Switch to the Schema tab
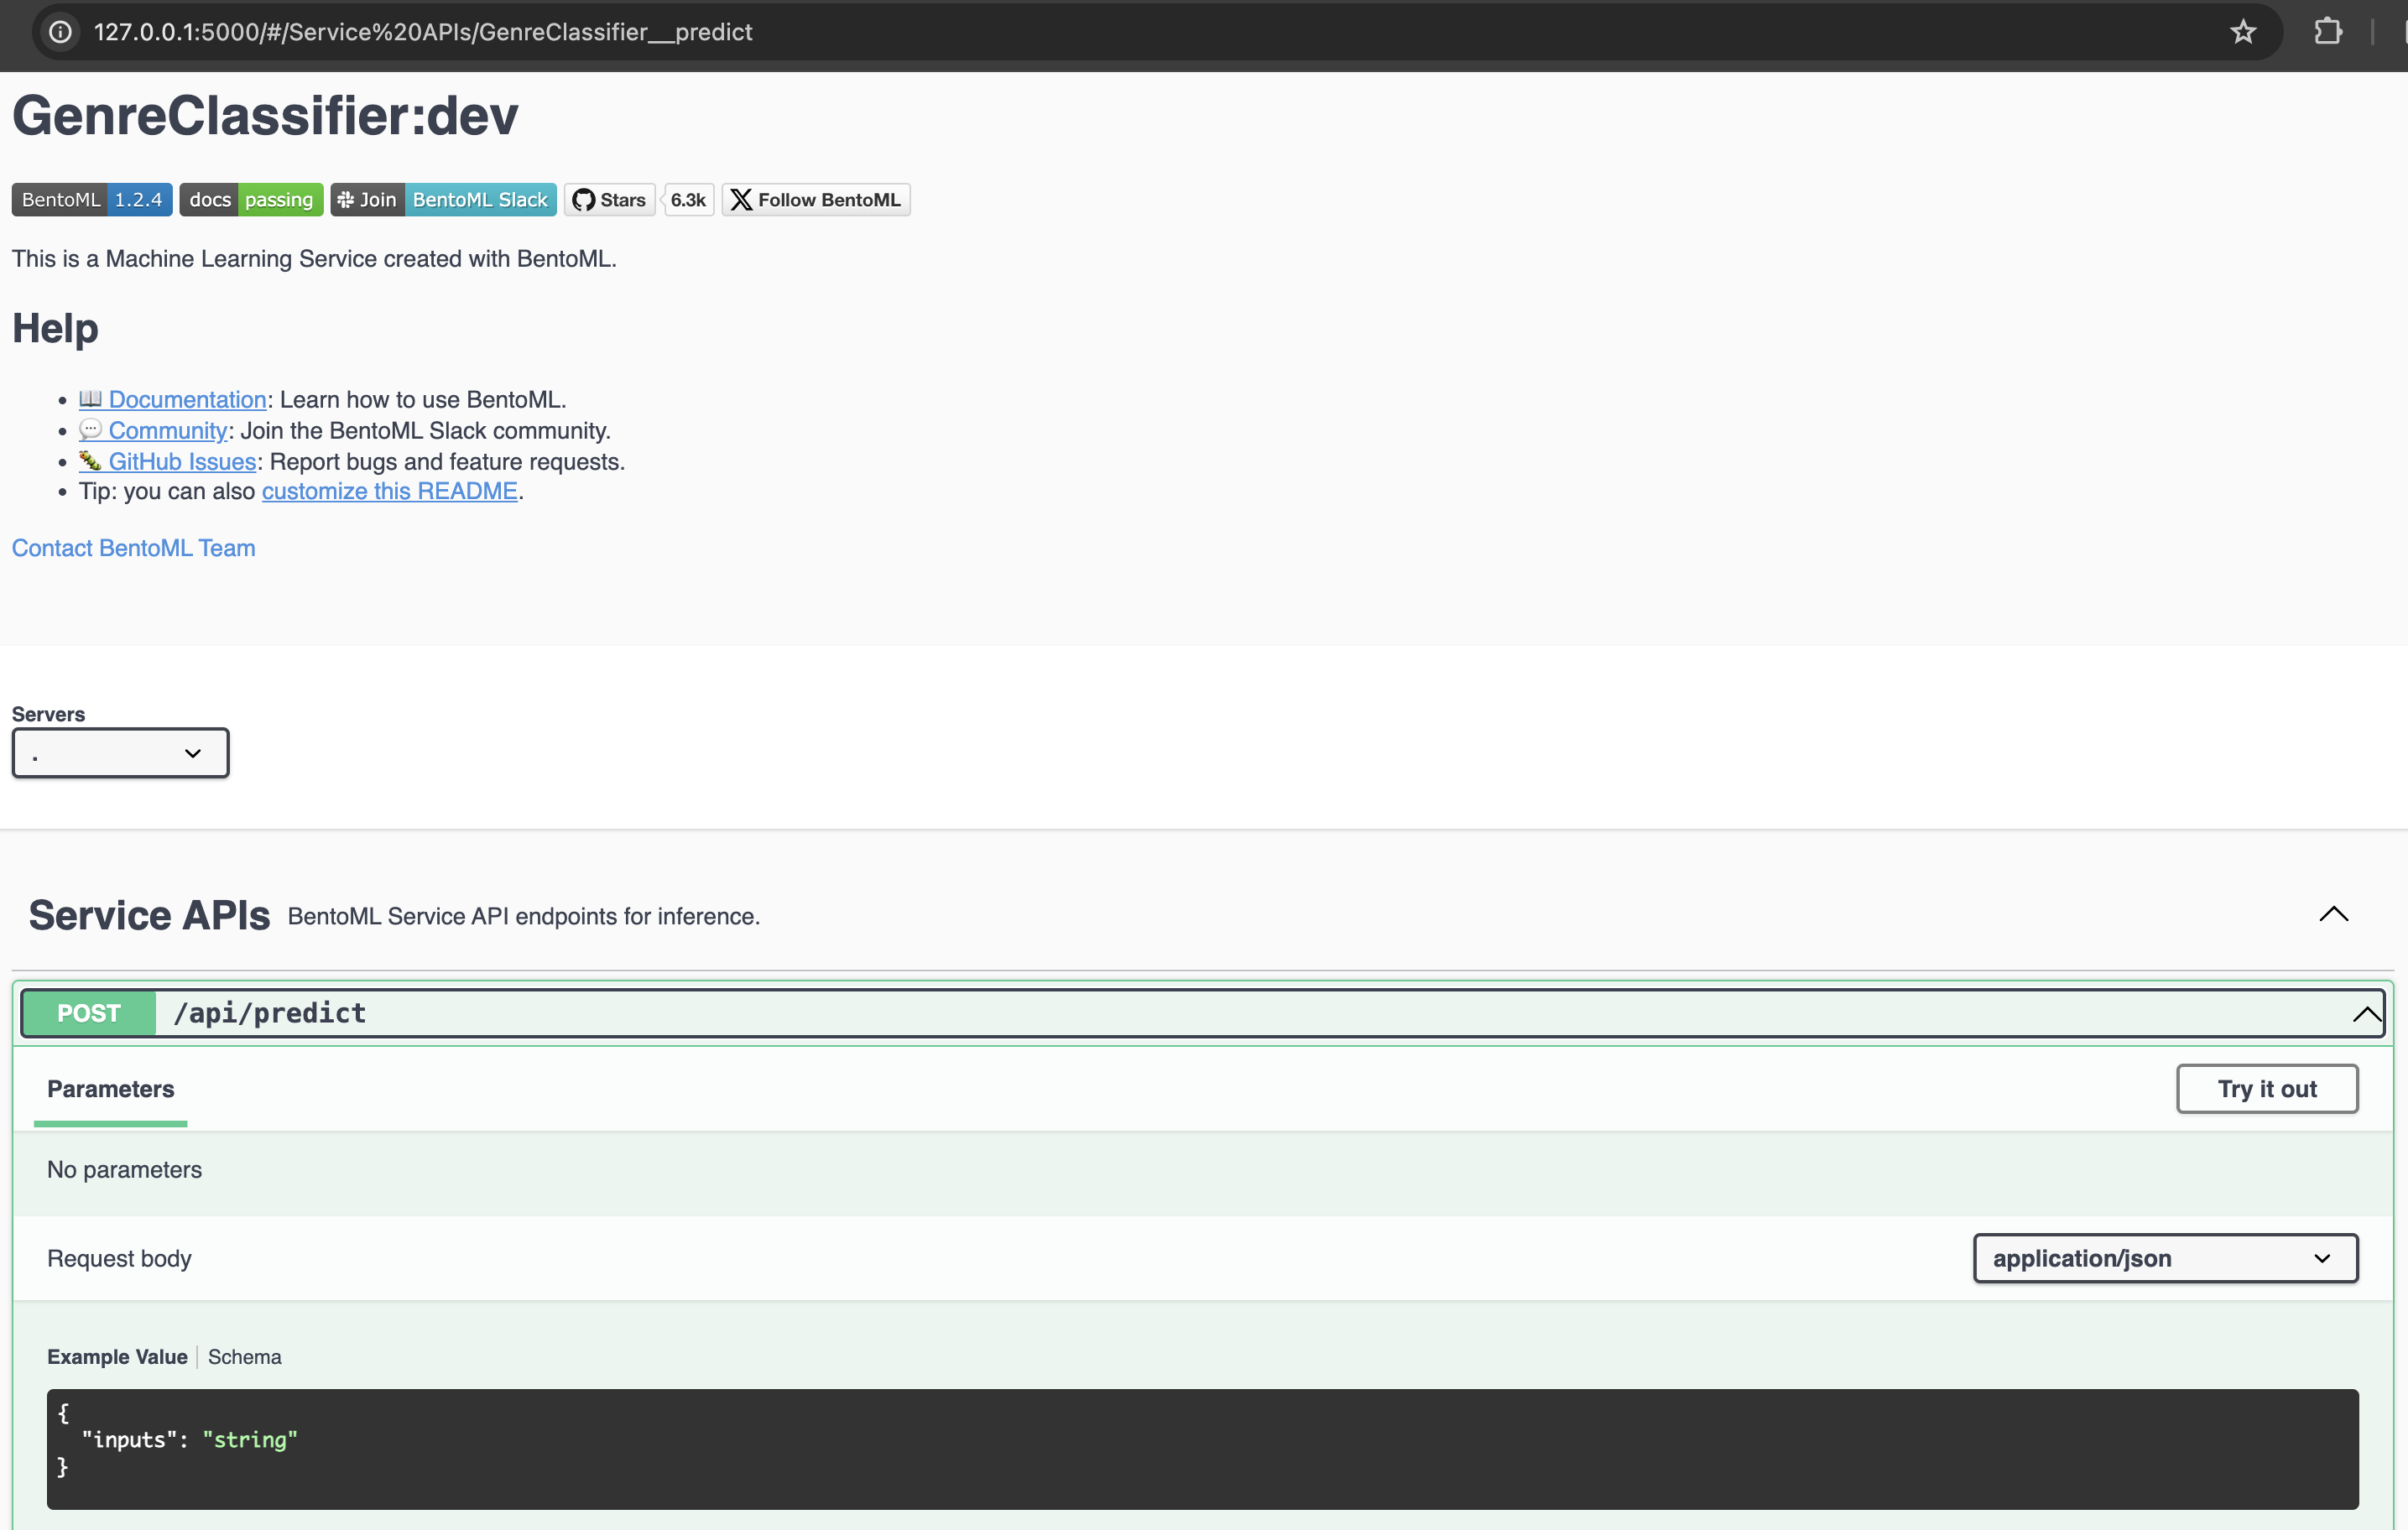This screenshot has height=1530, width=2408. click(x=245, y=1357)
